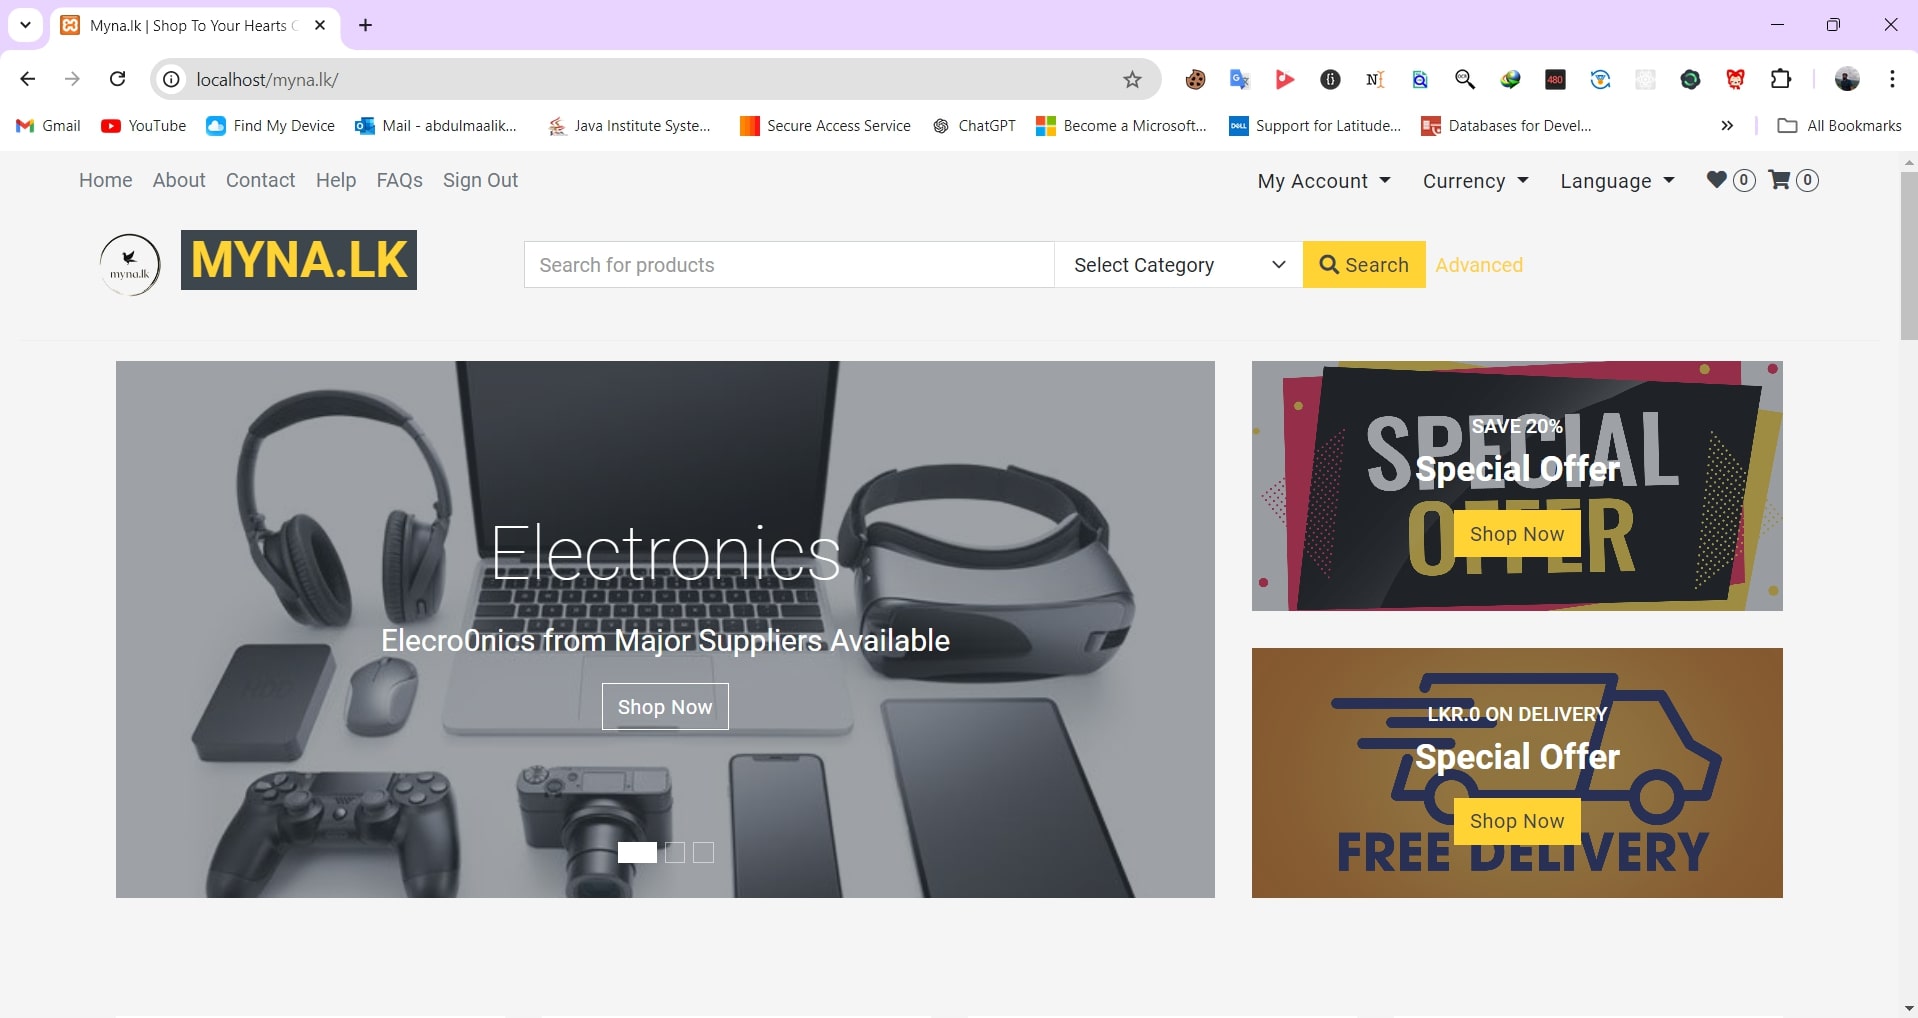Open the Advanced search link
This screenshot has width=1918, height=1018.
1478,264
